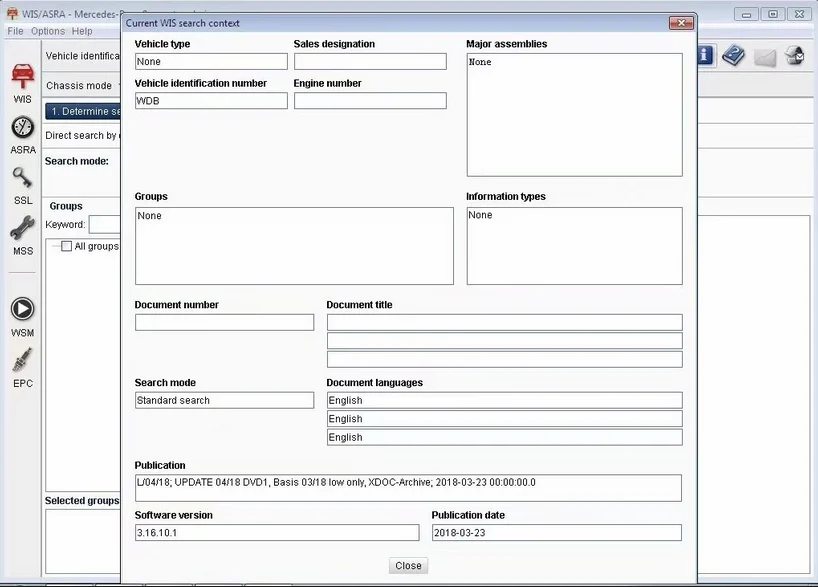Image resolution: width=818 pixels, height=587 pixels.
Task: Click the second Document title field
Action: [504, 341]
